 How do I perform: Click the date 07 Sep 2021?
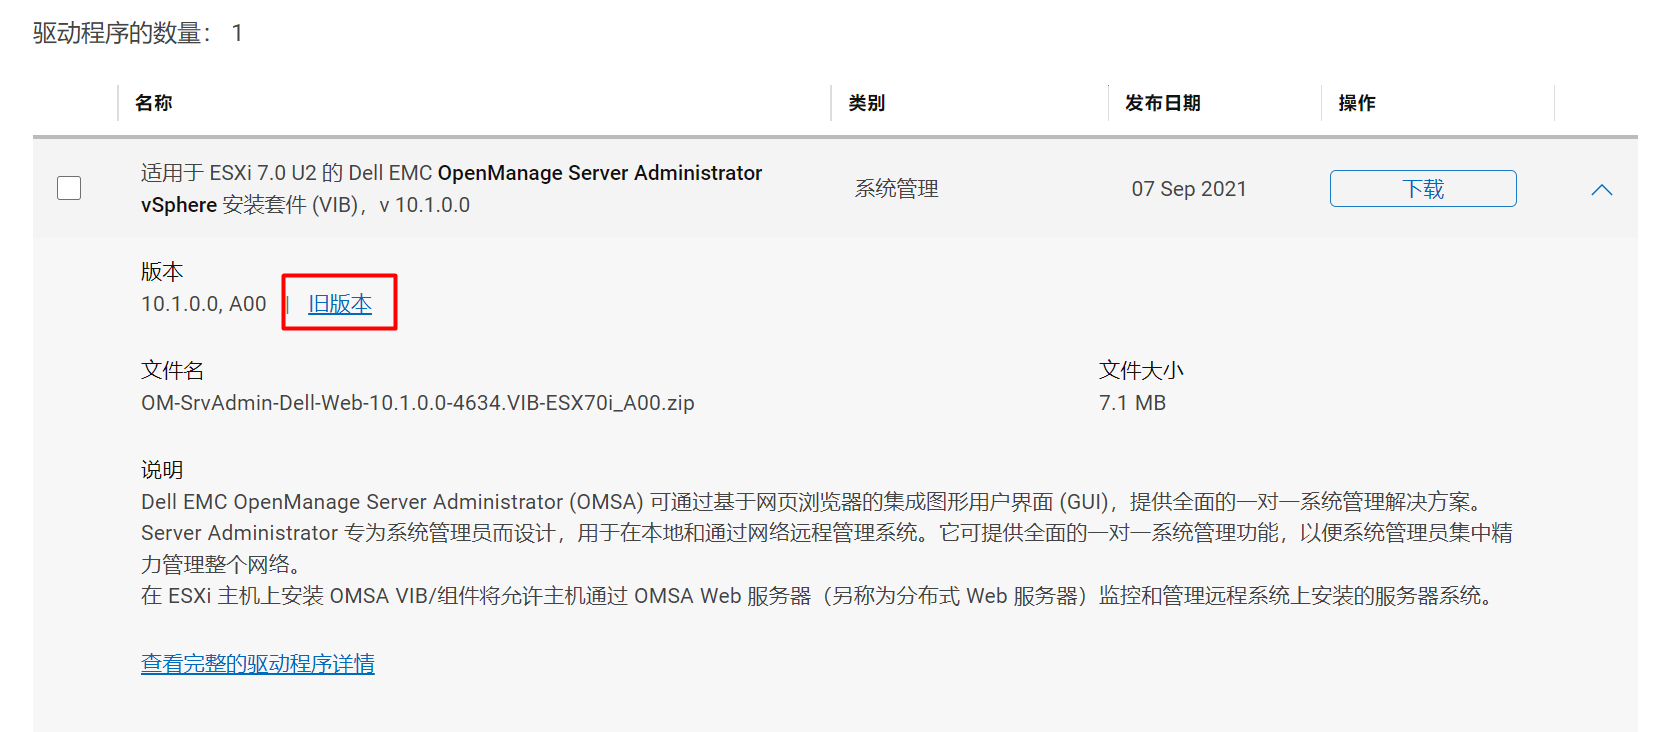[x=1189, y=189]
